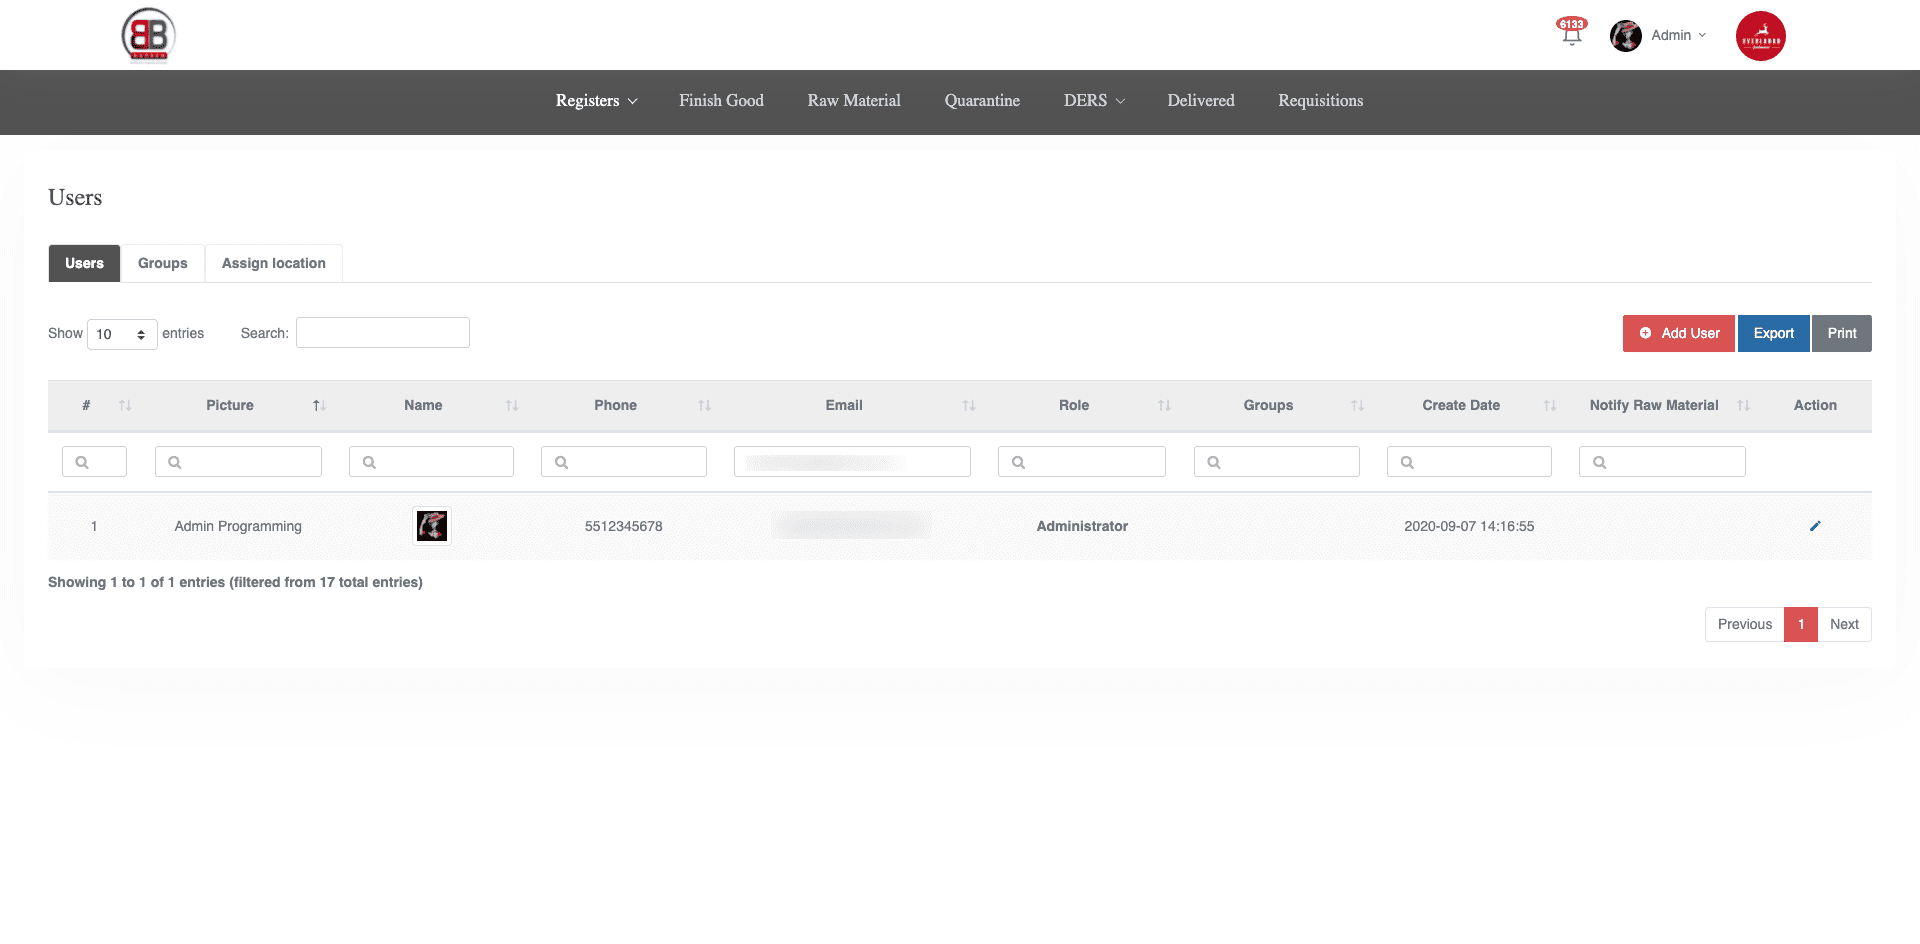Expand the DERS dropdown menu
The width and height of the screenshot is (1920, 944).
[1094, 101]
